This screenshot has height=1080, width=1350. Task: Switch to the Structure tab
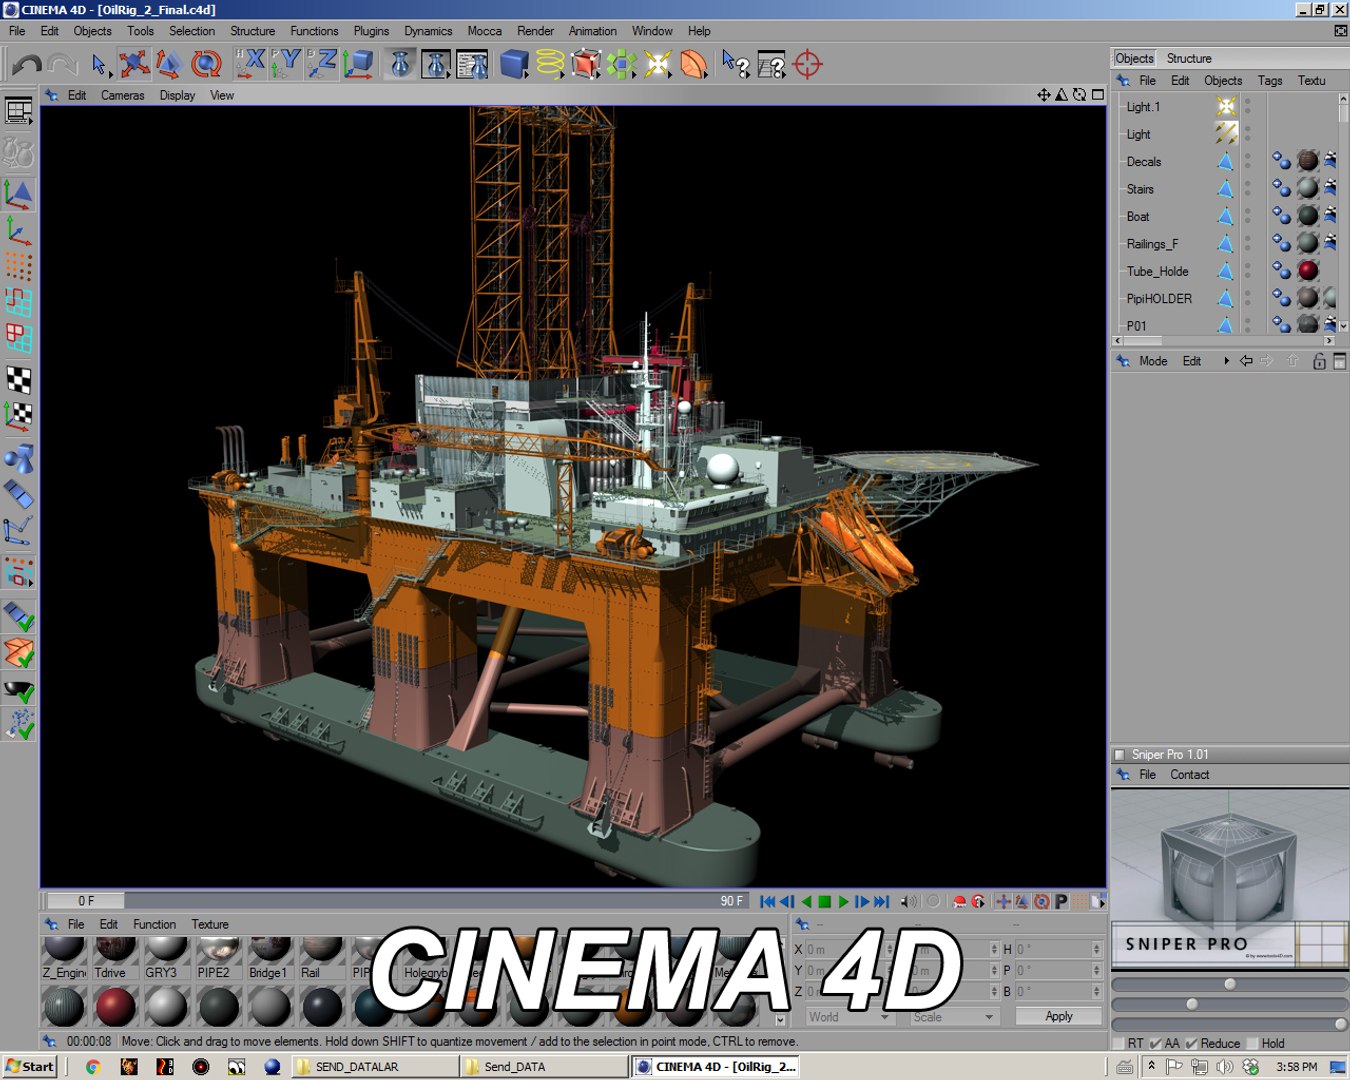click(1189, 58)
